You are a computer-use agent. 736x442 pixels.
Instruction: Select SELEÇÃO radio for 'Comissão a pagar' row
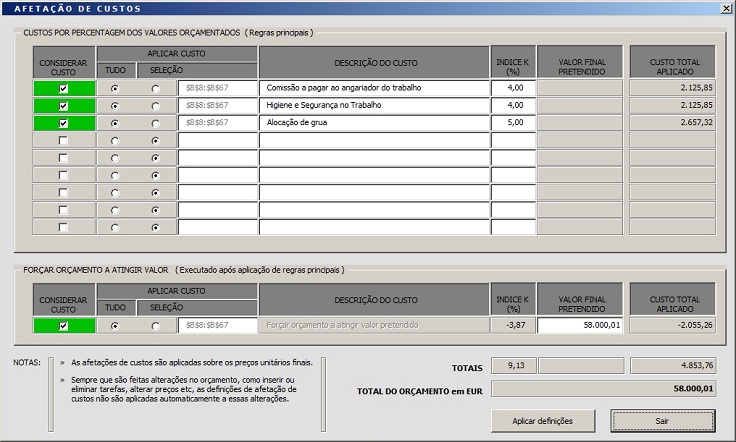155,89
